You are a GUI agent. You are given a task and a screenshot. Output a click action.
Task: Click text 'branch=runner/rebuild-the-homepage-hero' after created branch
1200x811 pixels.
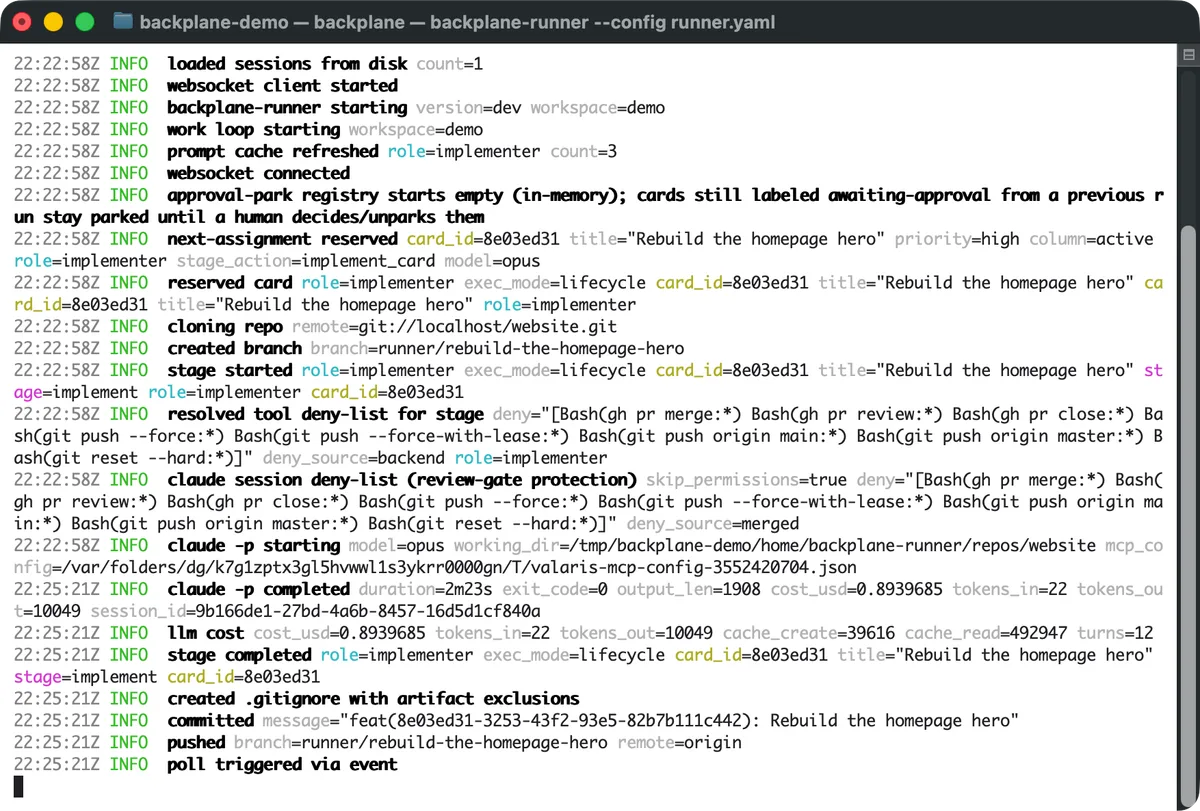point(498,350)
